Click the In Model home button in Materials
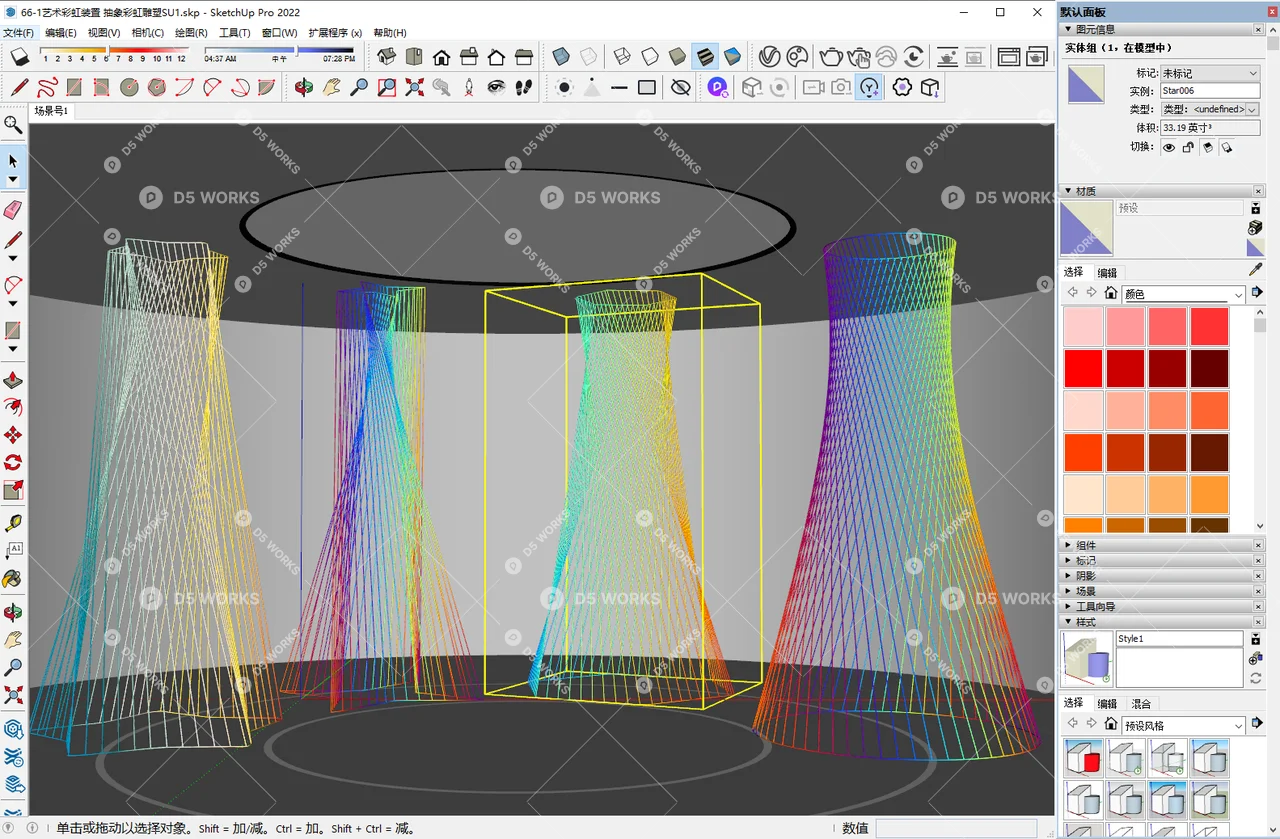The image size is (1280, 839). coord(1110,291)
